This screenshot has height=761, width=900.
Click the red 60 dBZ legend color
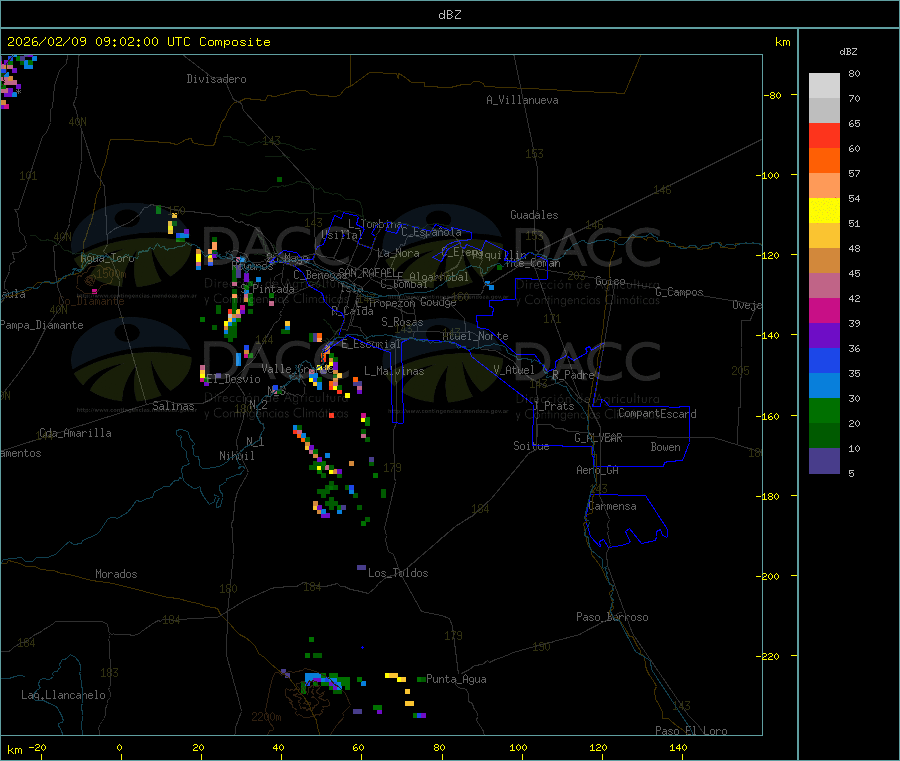[824, 135]
